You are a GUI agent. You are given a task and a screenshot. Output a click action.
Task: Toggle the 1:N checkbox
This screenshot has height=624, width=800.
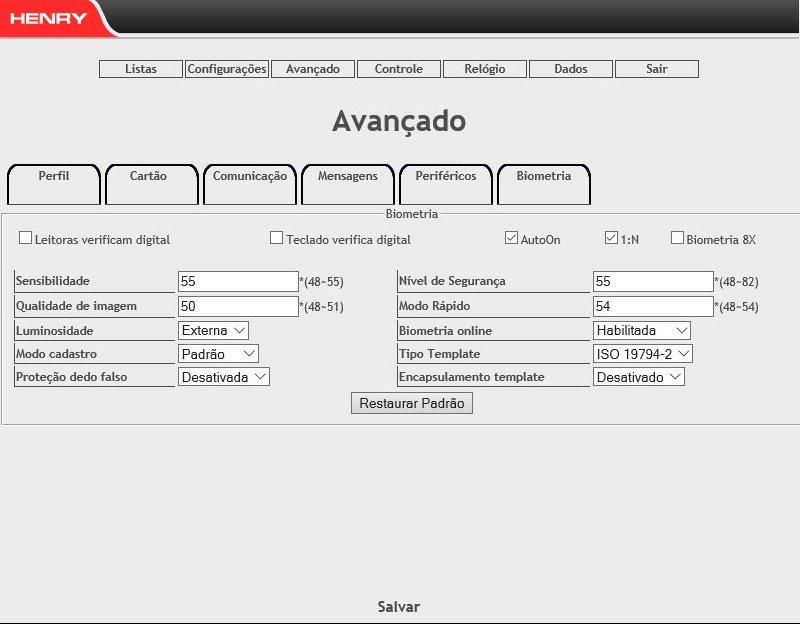[612, 239]
